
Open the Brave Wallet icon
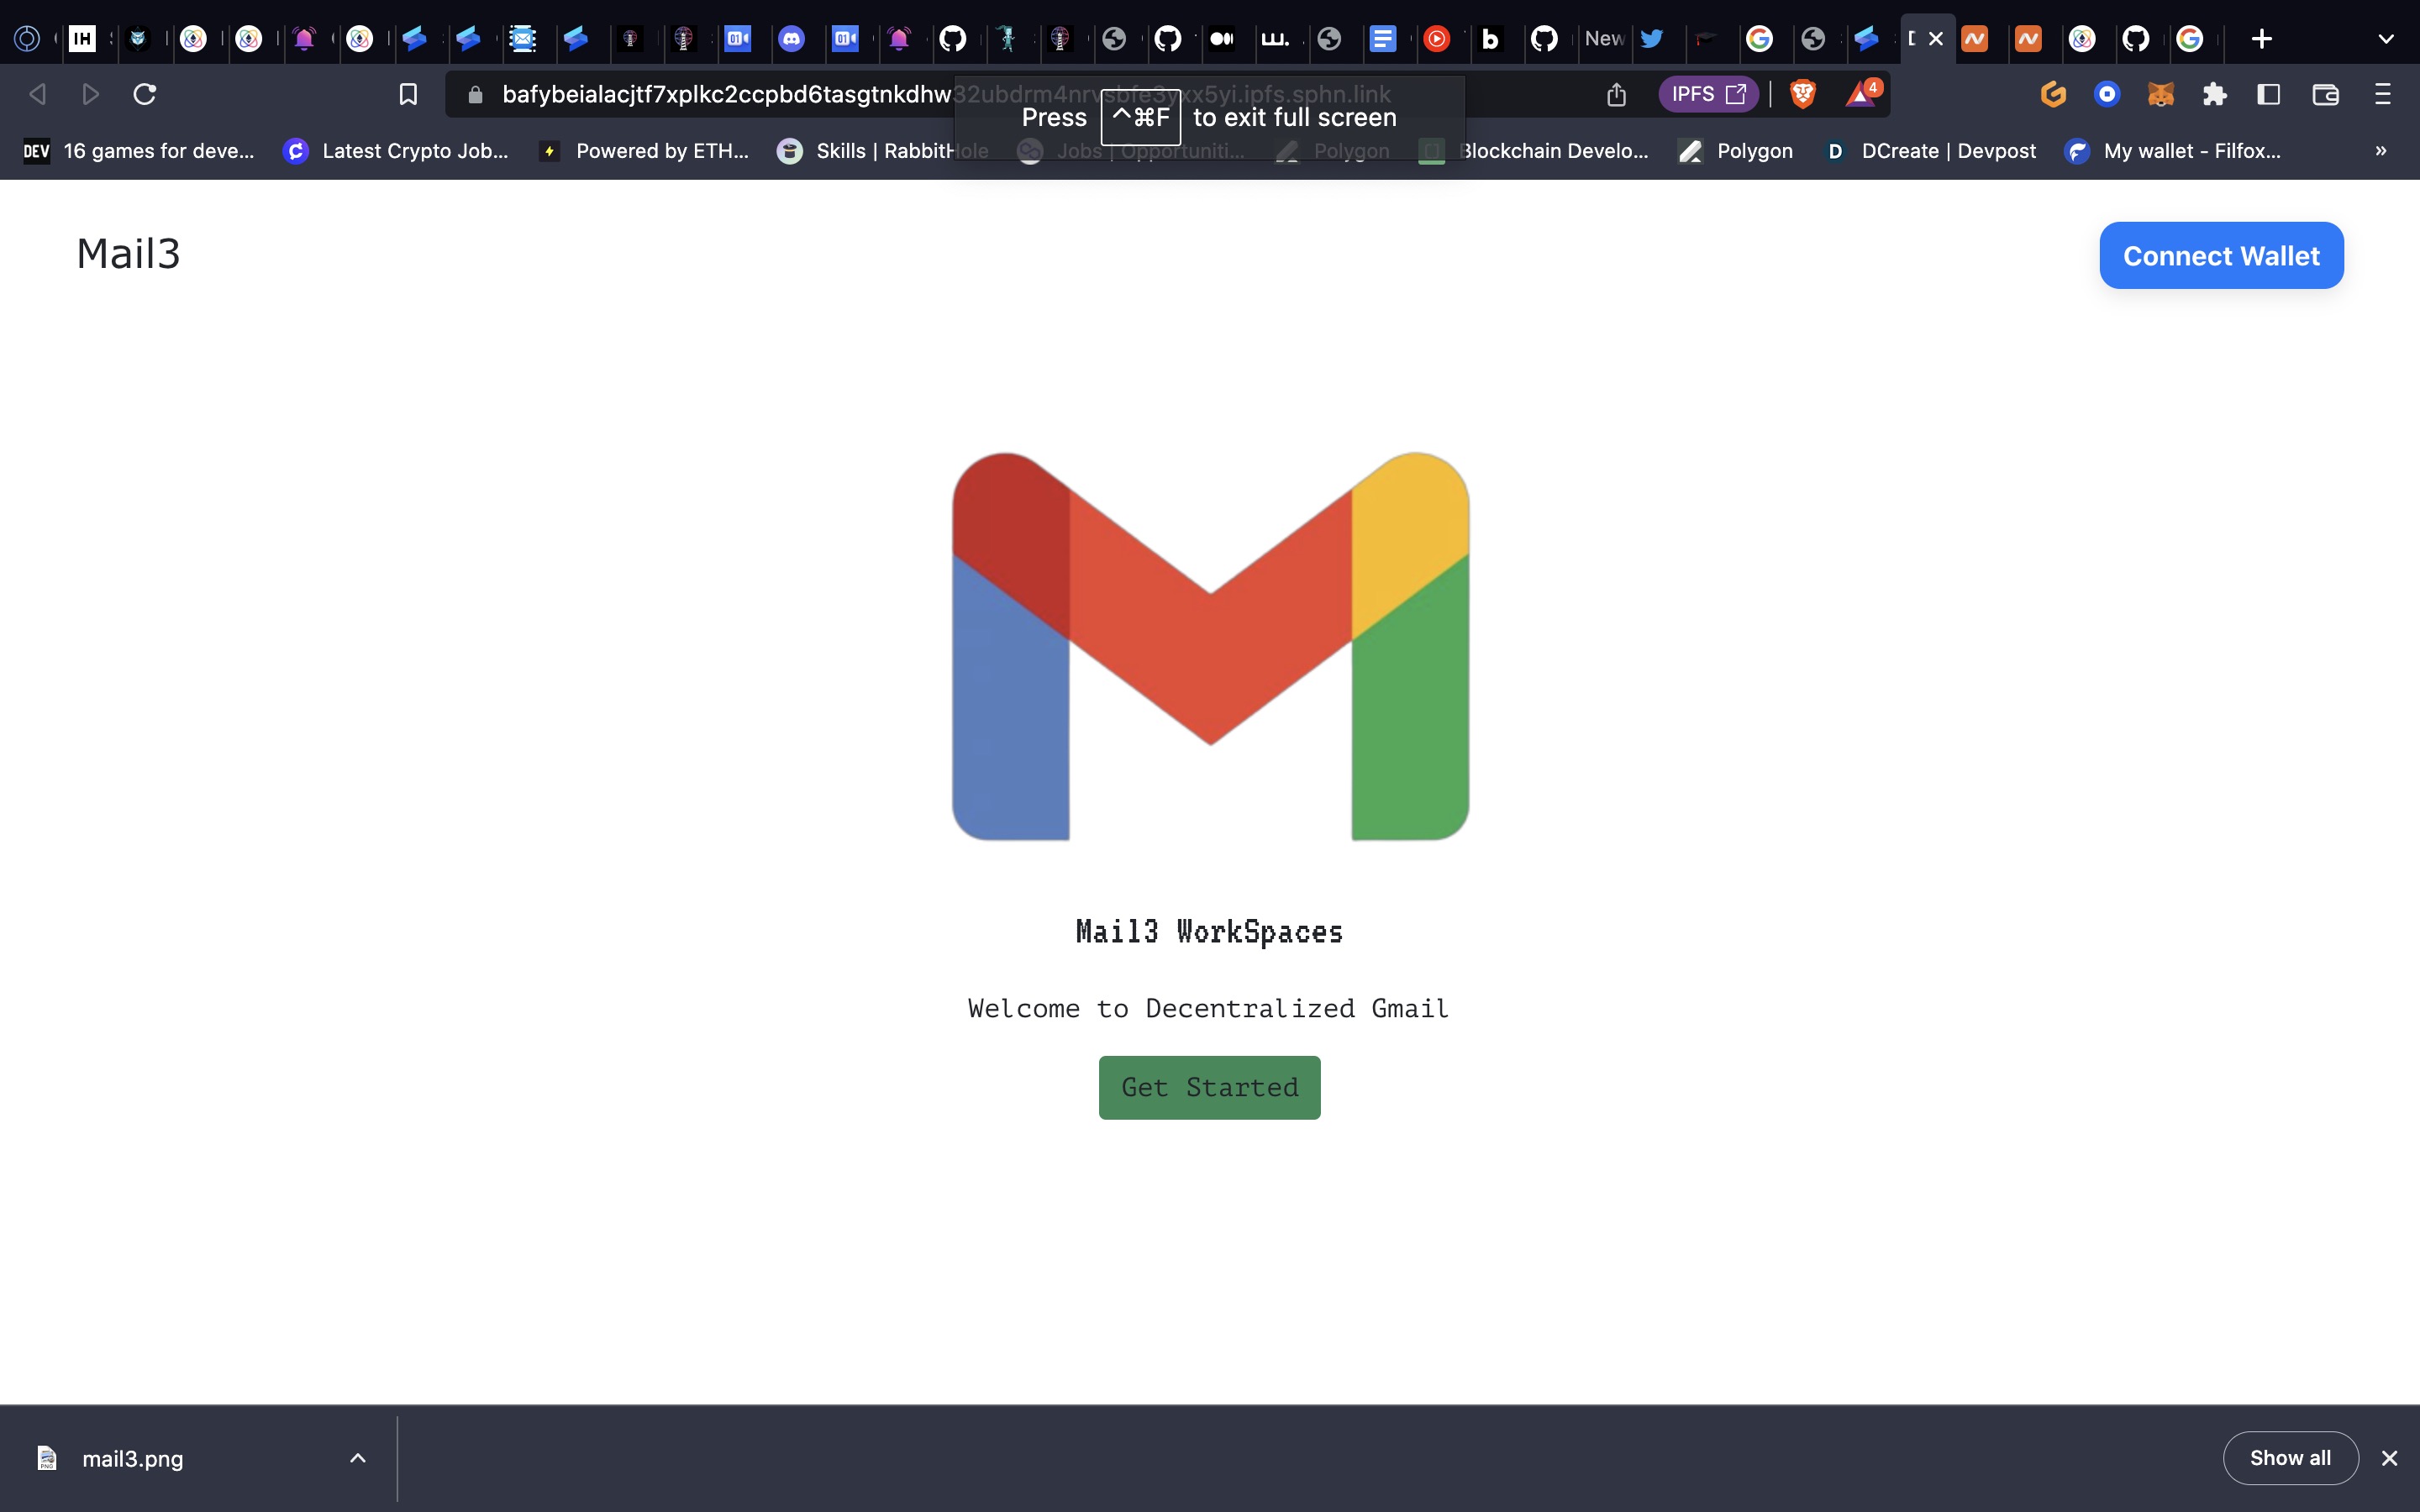coord(2325,94)
